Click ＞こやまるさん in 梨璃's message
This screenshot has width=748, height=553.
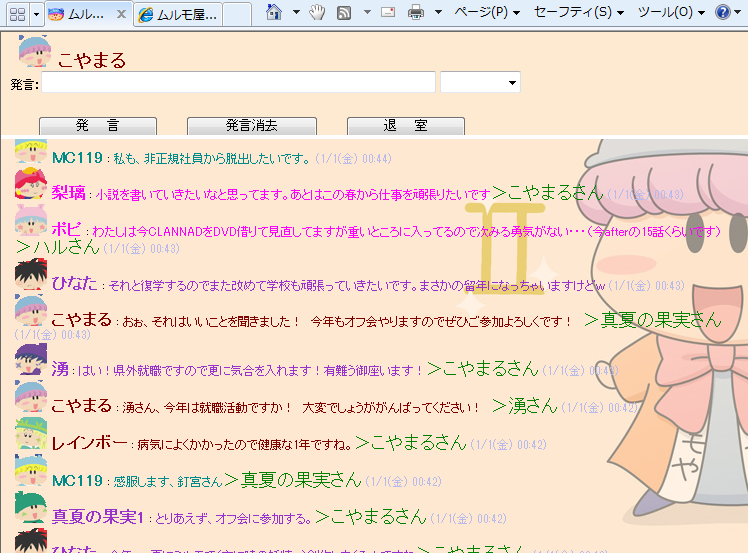click(x=548, y=193)
